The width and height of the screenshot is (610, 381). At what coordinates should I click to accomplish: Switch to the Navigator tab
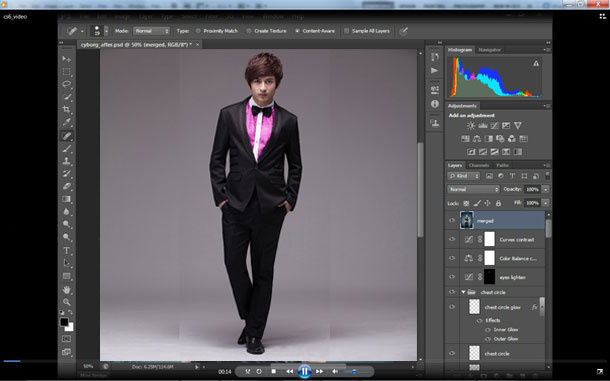(x=489, y=50)
